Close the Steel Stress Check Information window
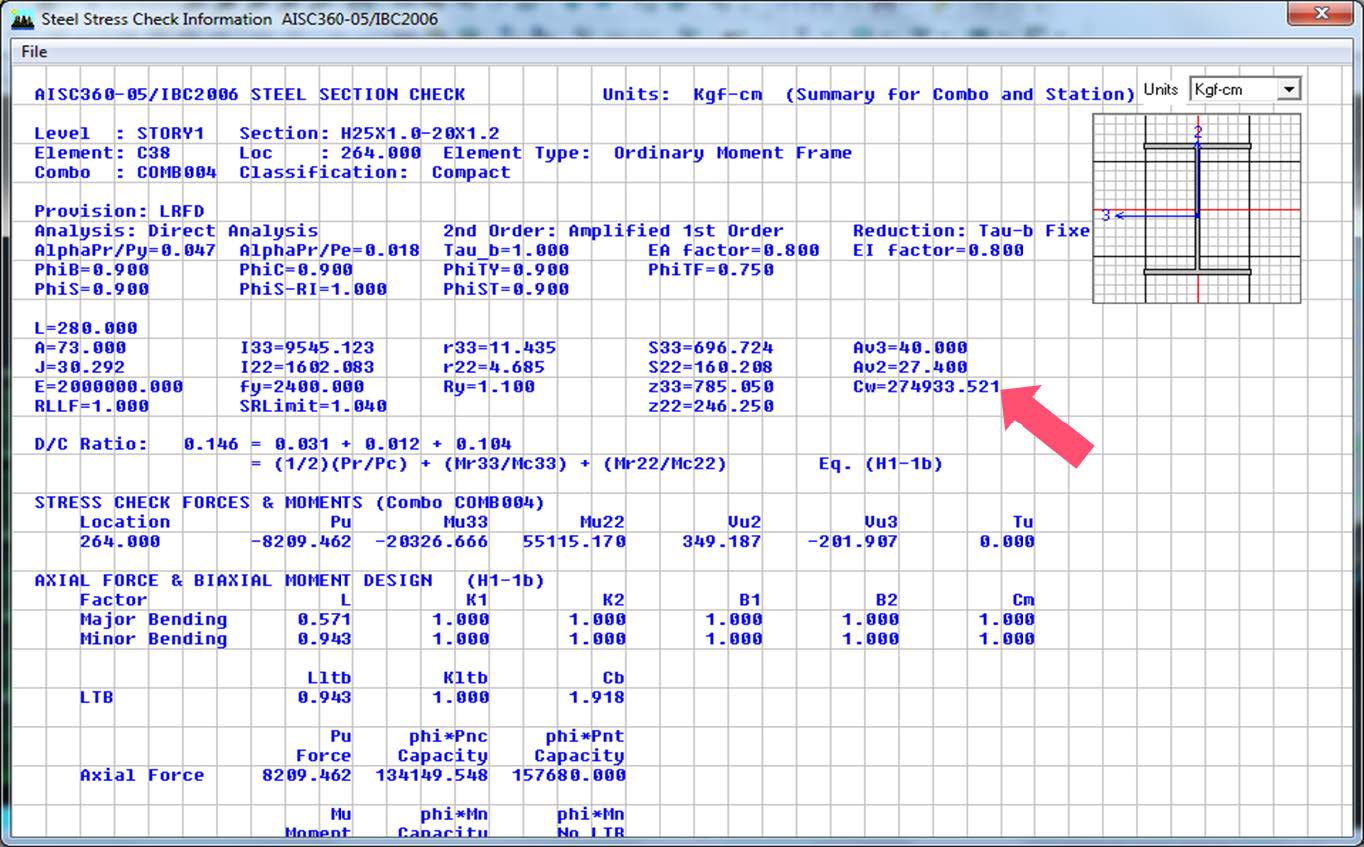Image resolution: width=1364 pixels, height=847 pixels. (1321, 14)
